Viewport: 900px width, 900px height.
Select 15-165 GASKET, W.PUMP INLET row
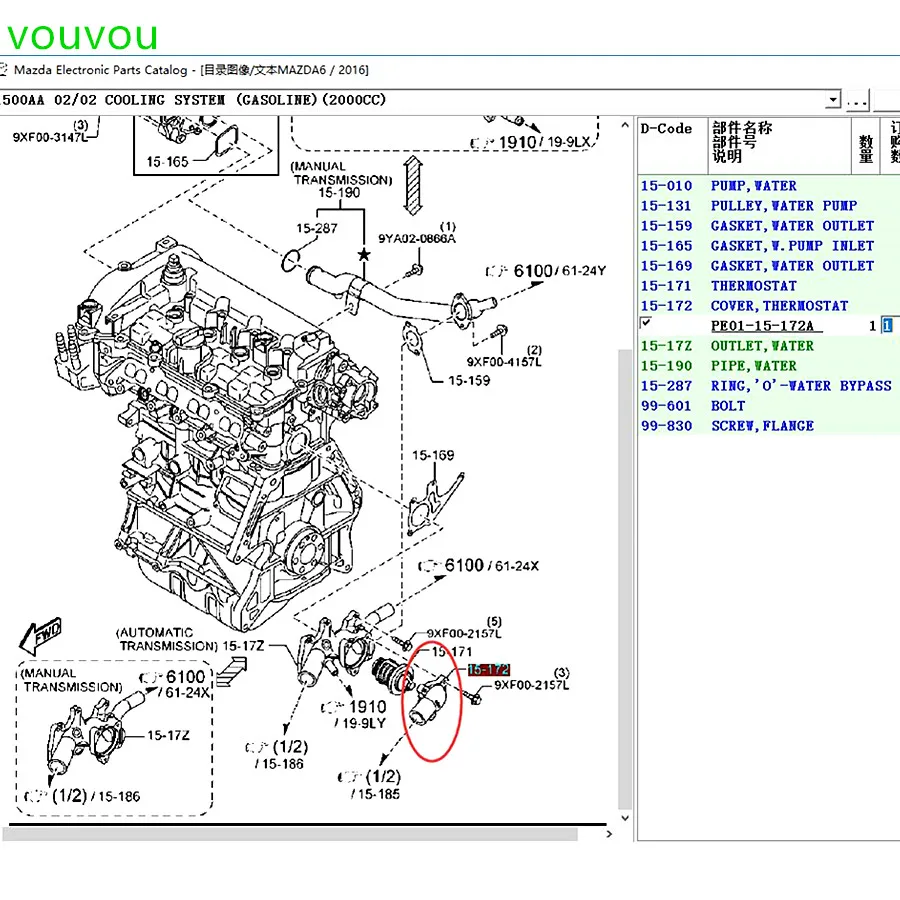[769, 246]
